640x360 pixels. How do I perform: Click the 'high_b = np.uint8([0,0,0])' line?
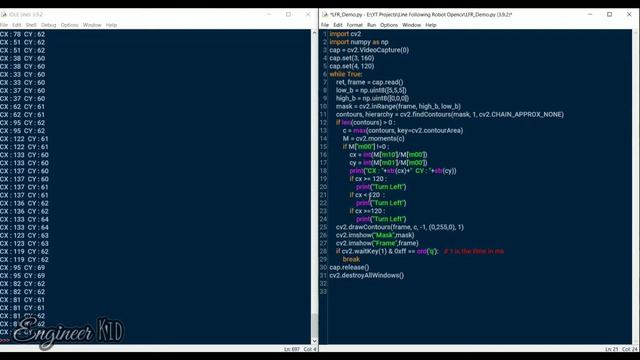[x=372, y=98]
